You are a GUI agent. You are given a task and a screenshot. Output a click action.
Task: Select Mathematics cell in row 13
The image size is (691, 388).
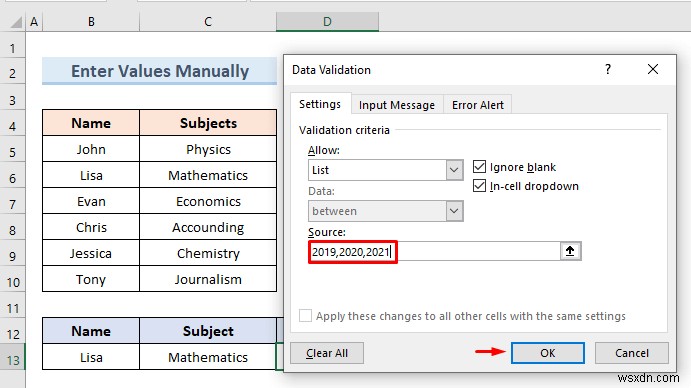208,357
